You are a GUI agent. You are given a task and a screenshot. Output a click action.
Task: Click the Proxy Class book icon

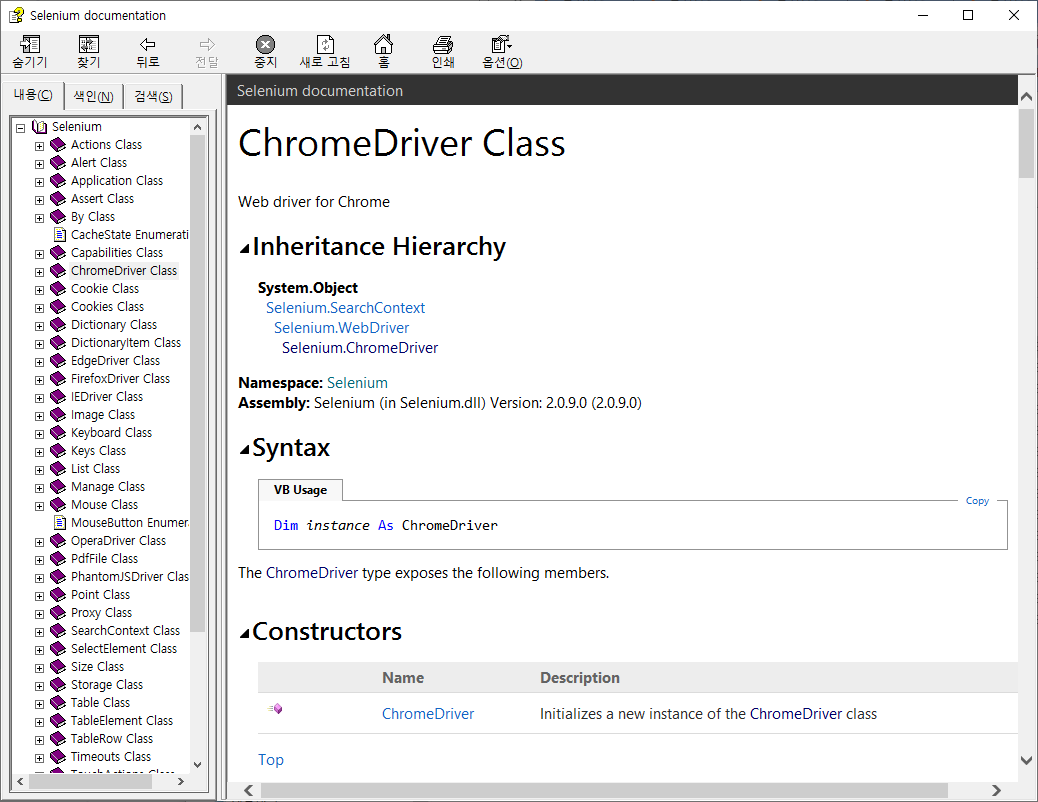click(58, 613)
